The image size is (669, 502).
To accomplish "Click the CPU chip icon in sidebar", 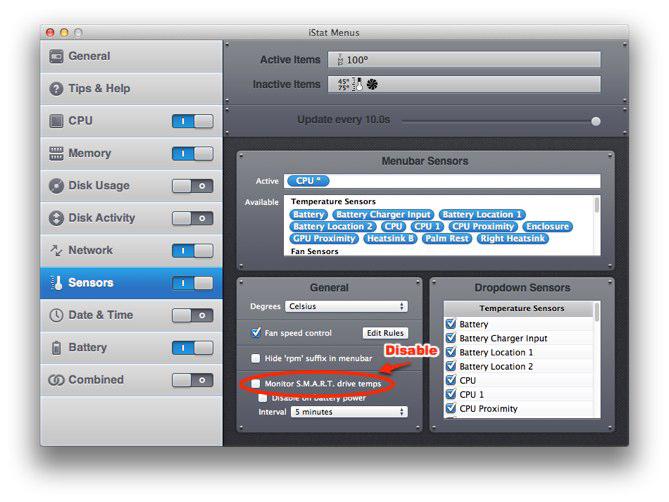I will (x=56, y=121).
